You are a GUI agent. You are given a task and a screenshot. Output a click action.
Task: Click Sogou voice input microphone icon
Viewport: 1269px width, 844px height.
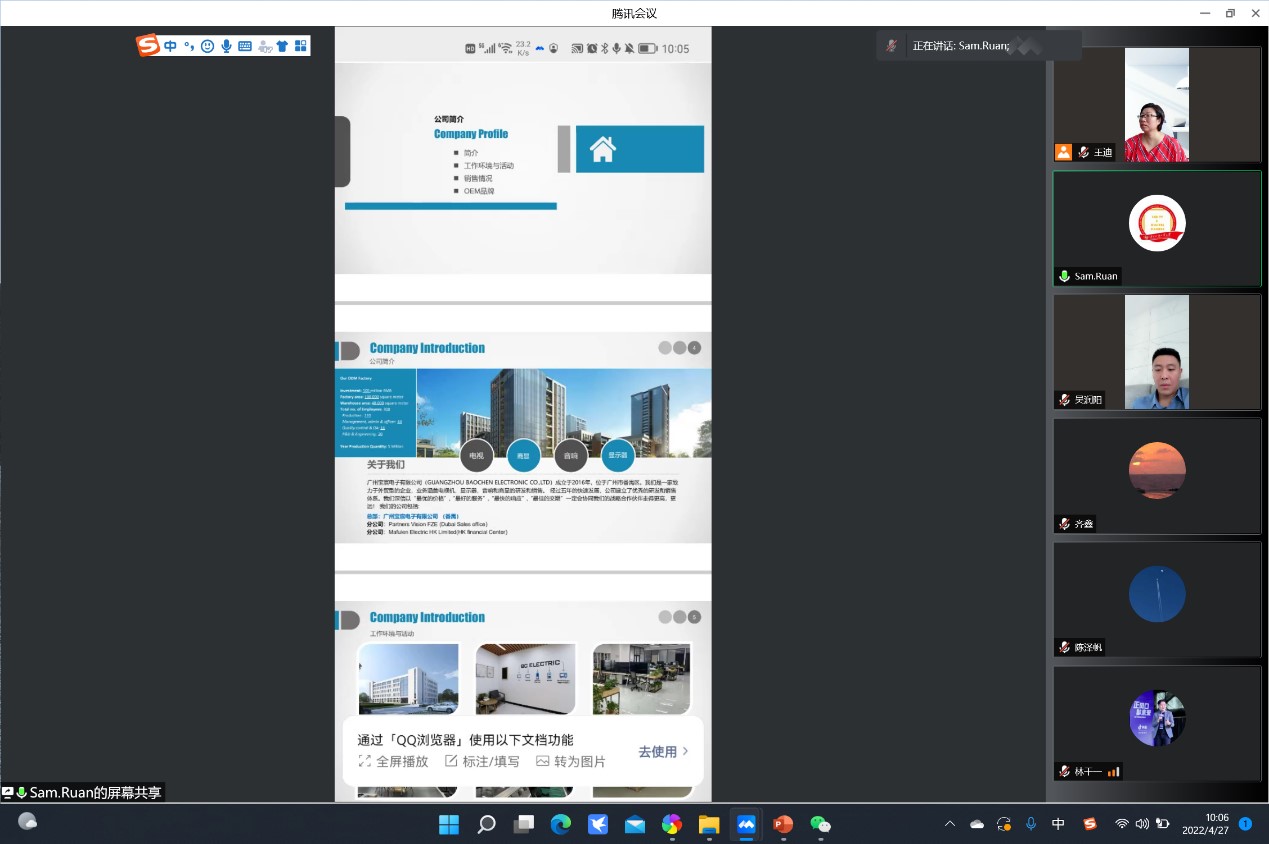(x=226, y=46)
